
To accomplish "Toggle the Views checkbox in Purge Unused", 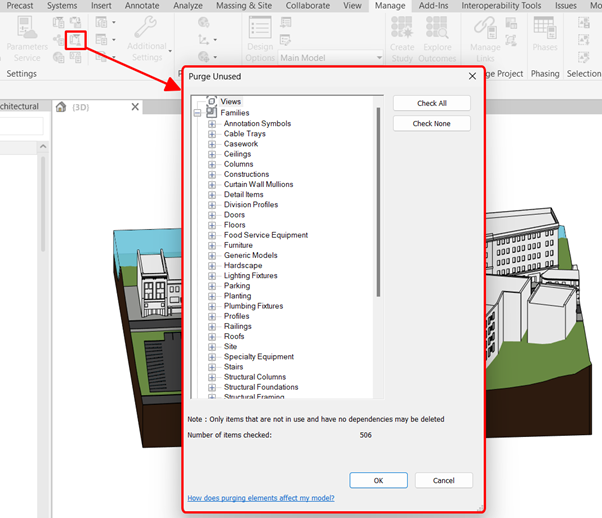I will tap(212, 101).
